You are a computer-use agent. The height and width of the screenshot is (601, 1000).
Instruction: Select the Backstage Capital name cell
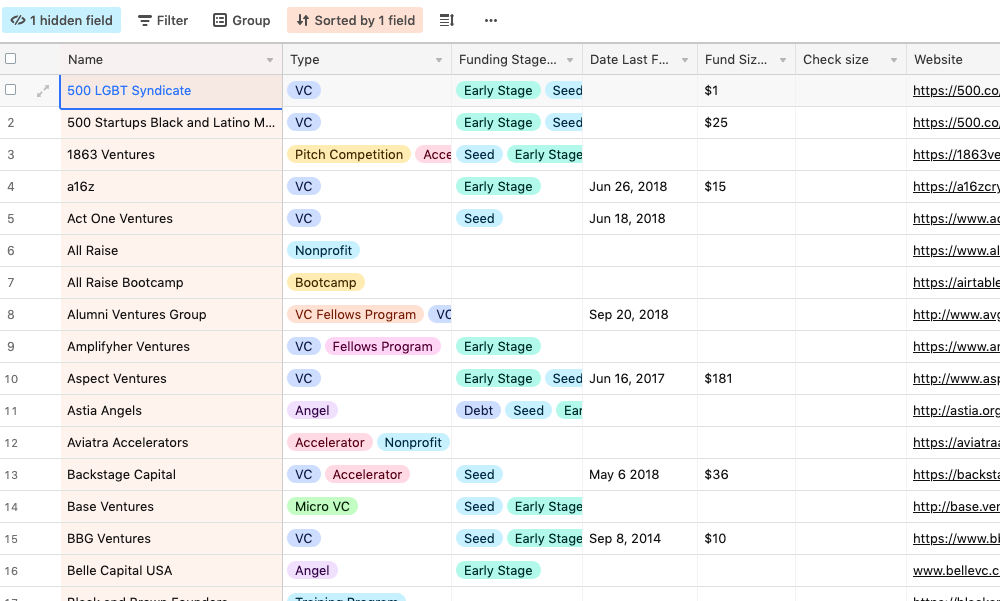[171, 475]
